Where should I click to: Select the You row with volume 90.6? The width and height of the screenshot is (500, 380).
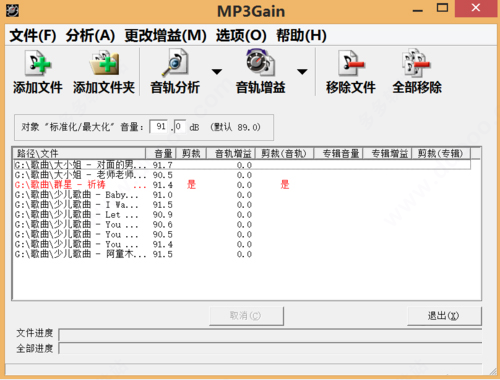tap(242, 224)
